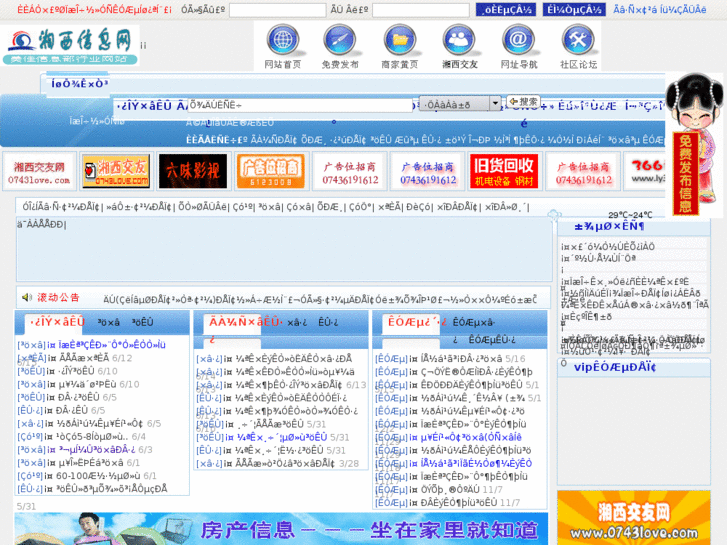Open the 湘西交友网 0743love.com banner
The width and height of the screenshot is (727, 545).
click(x=39, y=172)
